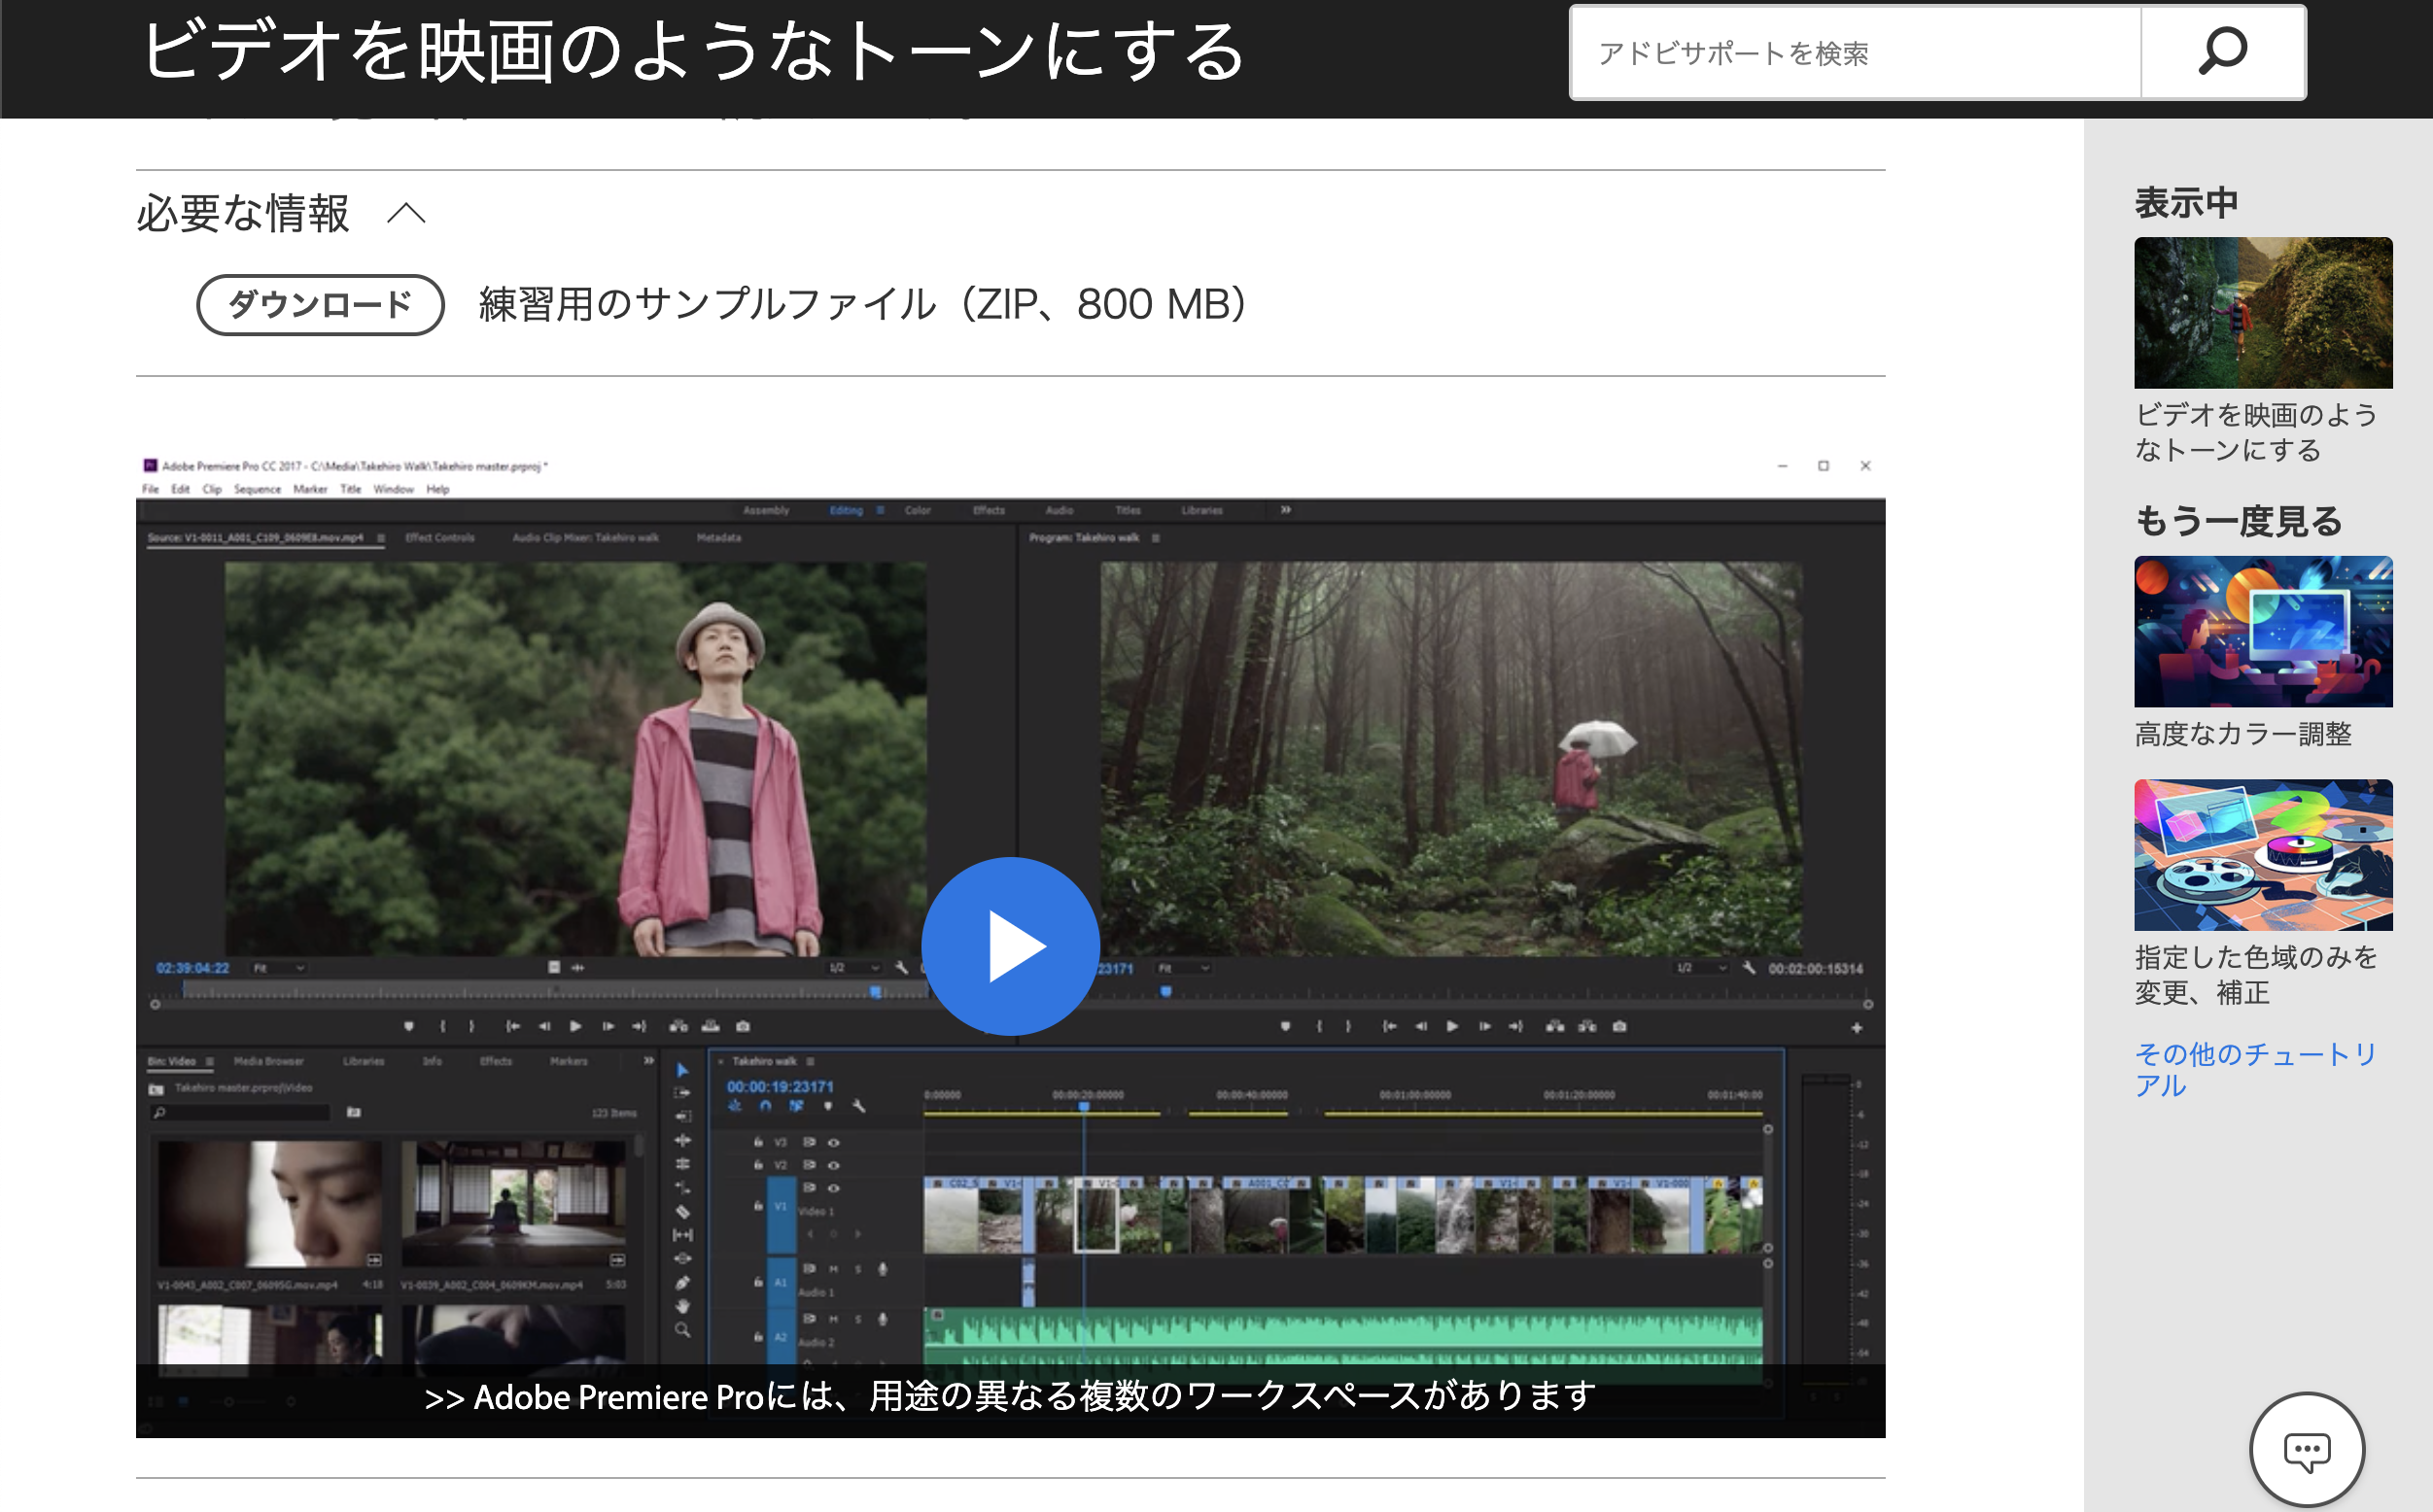Click the bin search field magnifier
This screenshot has width=2433, height=1512.
[160, 1112]
